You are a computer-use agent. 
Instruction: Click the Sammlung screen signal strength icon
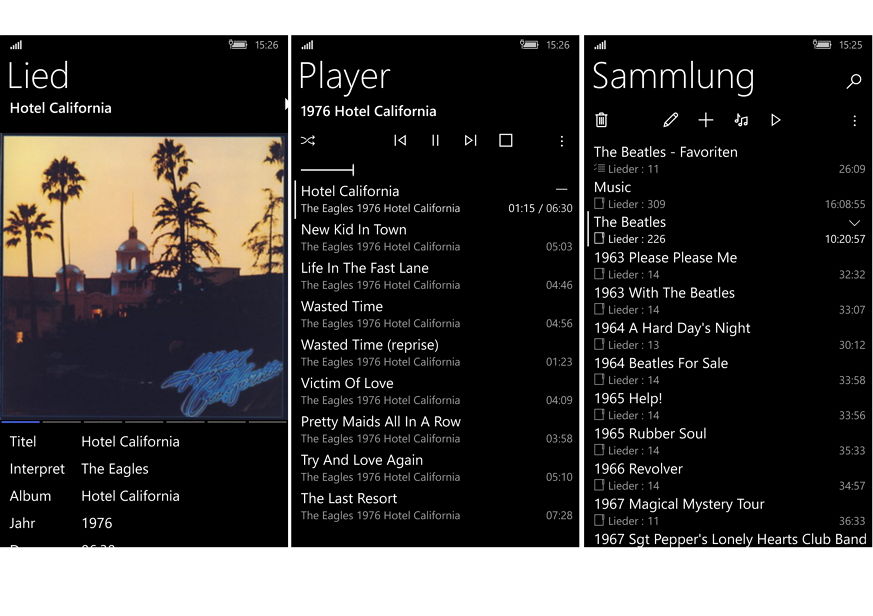click(600, 45)
